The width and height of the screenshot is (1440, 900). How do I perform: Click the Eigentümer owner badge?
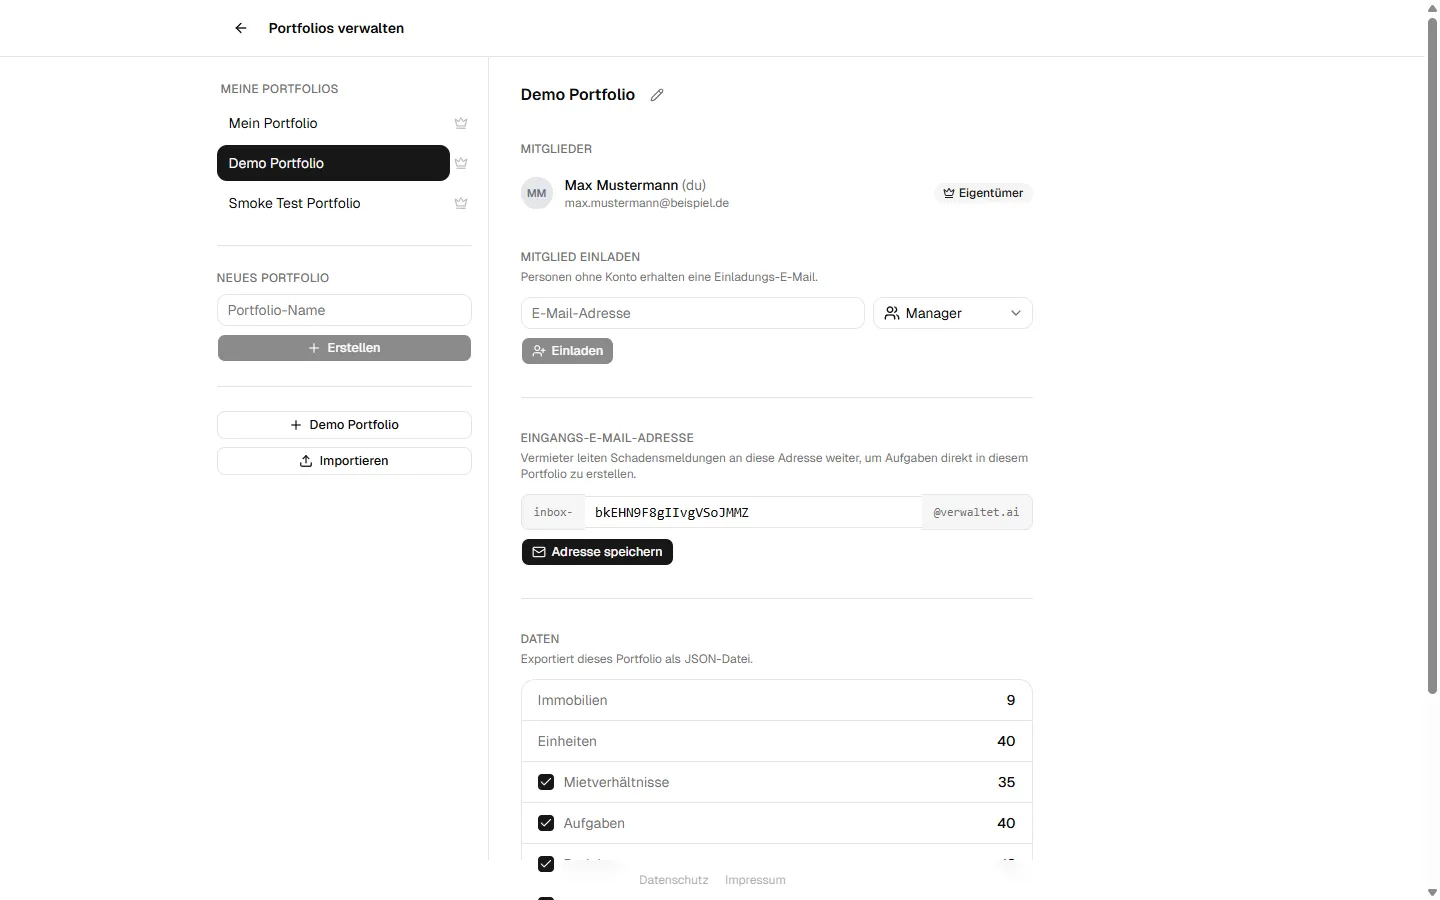click(984, 193)
